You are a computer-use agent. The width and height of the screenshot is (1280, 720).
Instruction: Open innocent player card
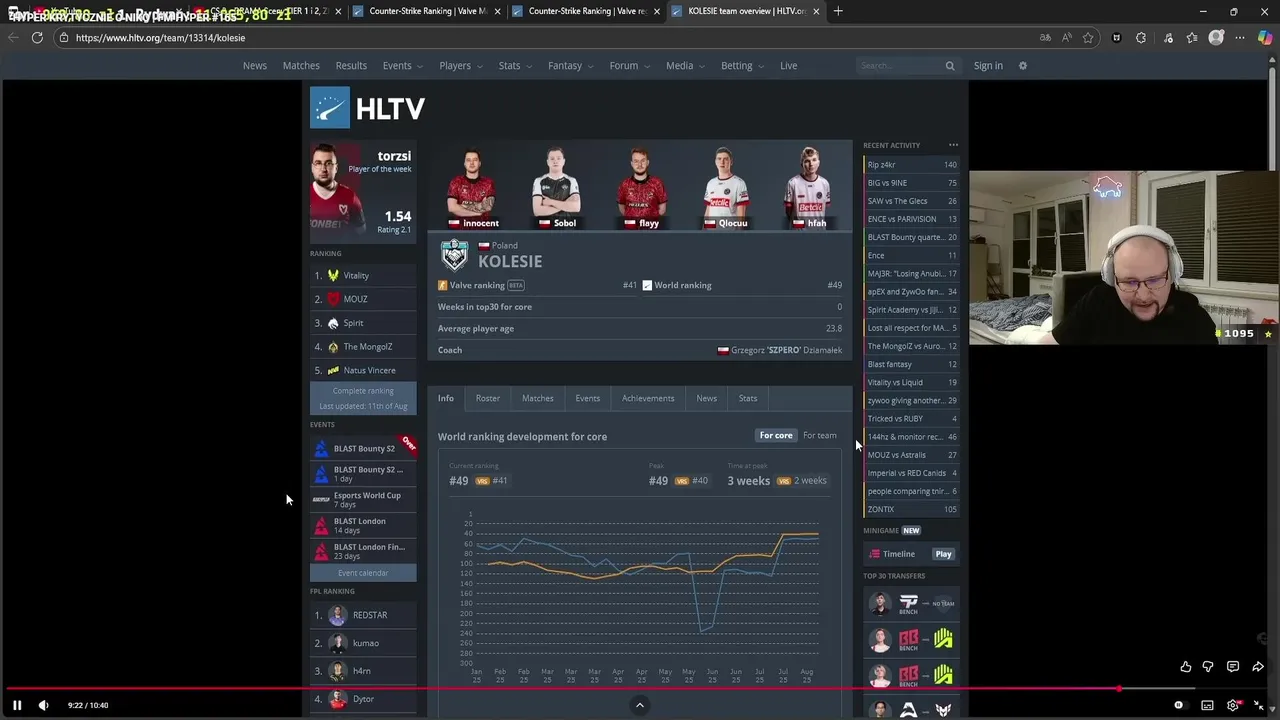click(x=472, y=188)
